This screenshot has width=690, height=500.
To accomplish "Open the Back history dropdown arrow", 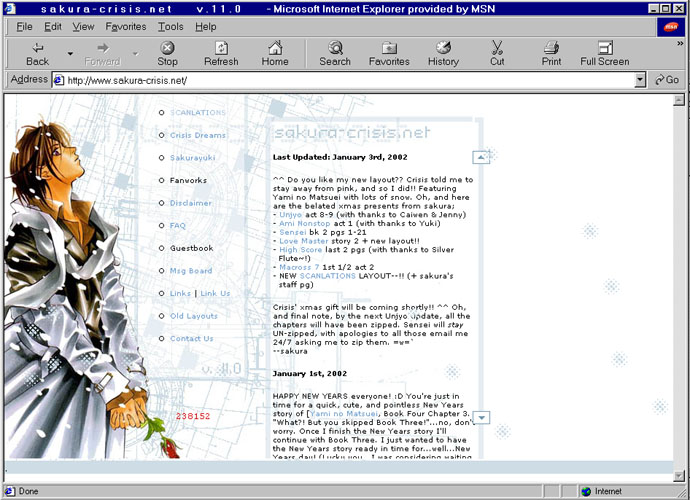I will pyautogui.click(x=70, y=54).
